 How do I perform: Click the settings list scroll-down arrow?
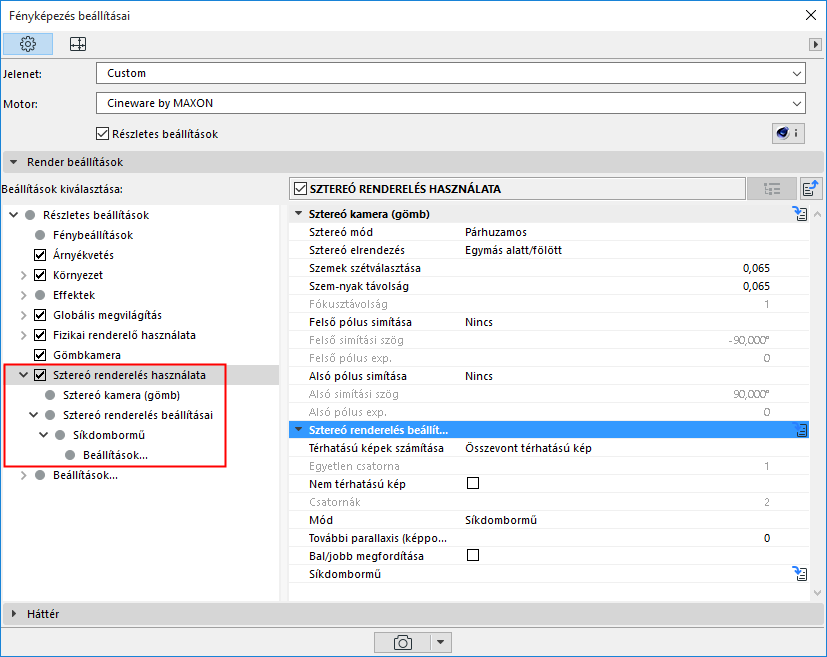click(x=817, y=593)
